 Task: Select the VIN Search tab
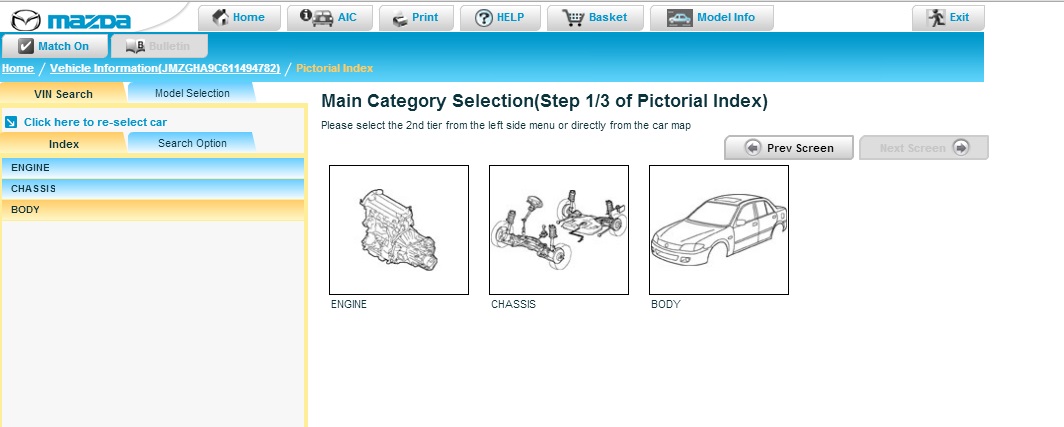tap(63, 94)
